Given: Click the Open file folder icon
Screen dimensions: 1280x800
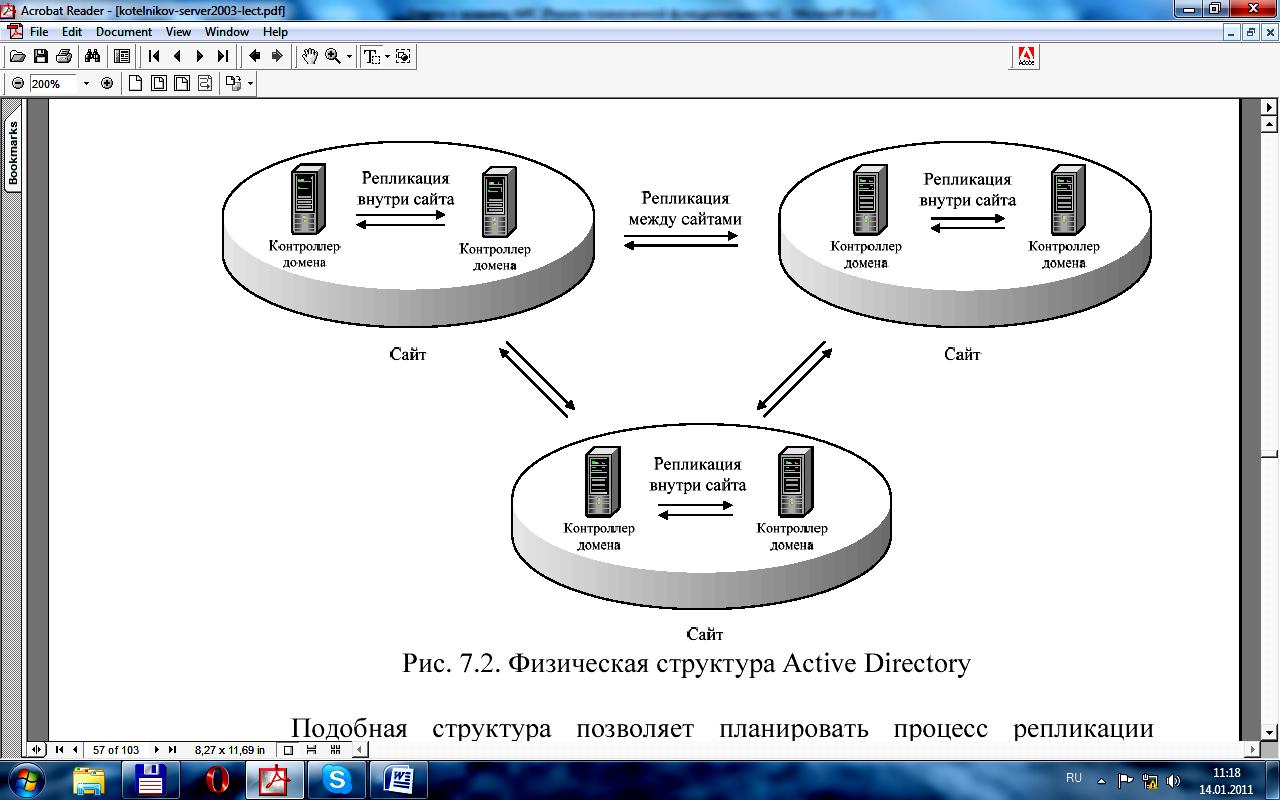Looking at the screenshot, I should [x=17, y=57].
